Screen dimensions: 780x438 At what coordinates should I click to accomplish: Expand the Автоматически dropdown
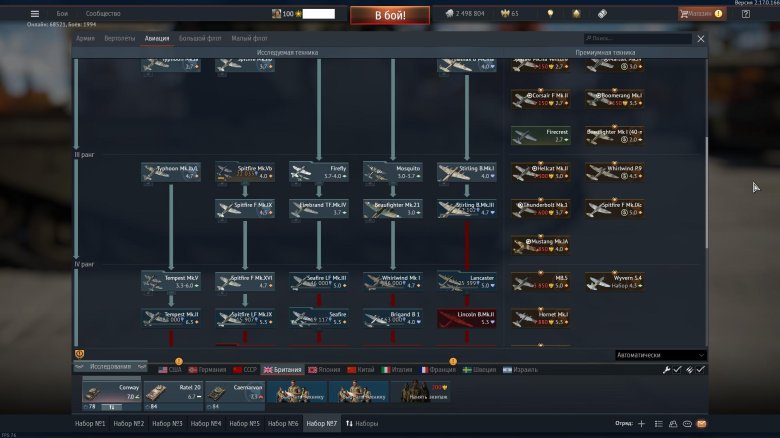coord(660,355)
